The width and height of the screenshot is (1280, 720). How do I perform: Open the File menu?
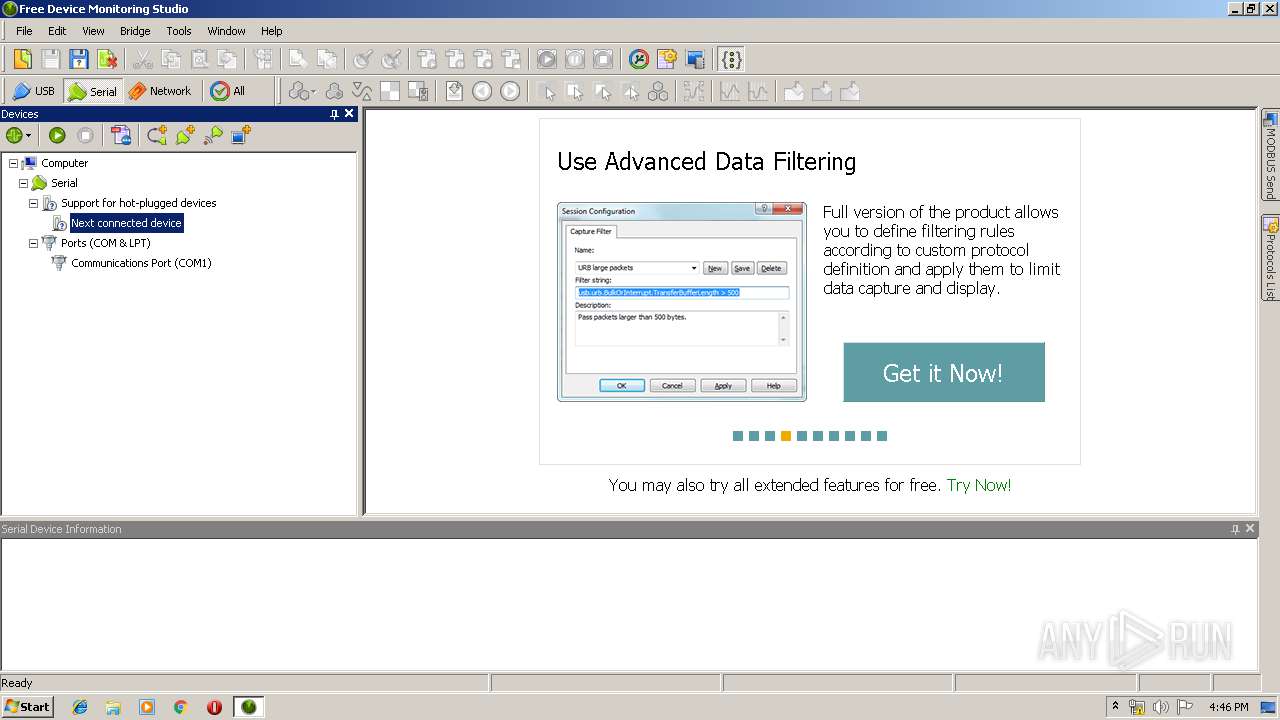[x=24, y=31]
